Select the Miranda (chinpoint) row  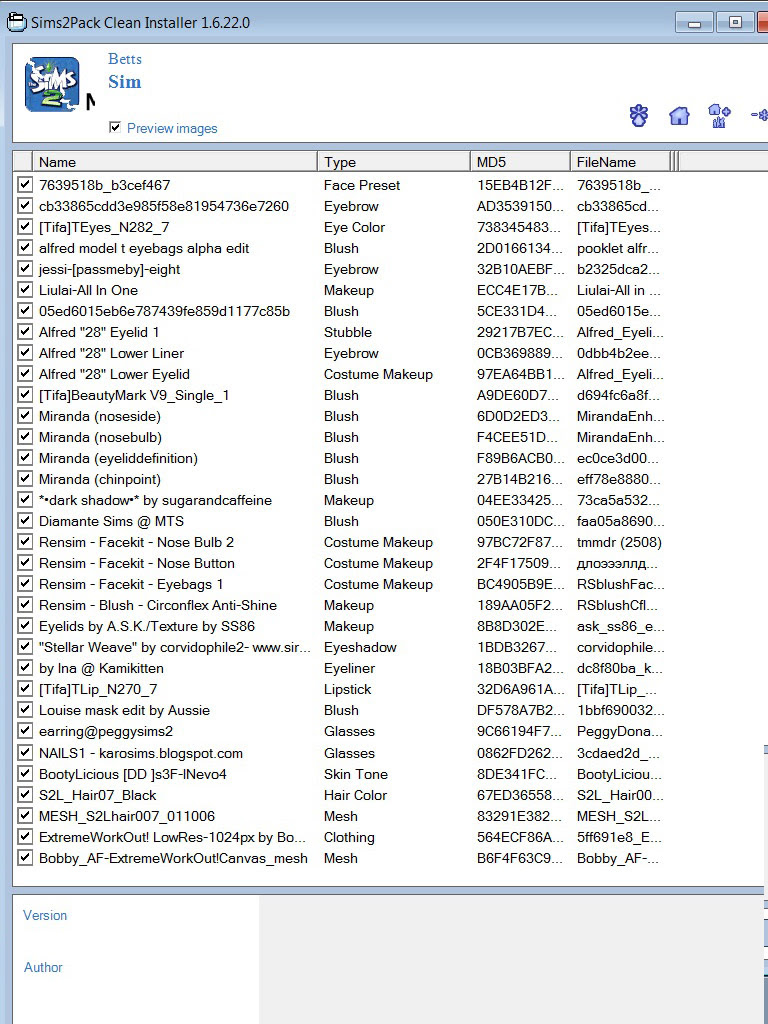click(342, 479)
